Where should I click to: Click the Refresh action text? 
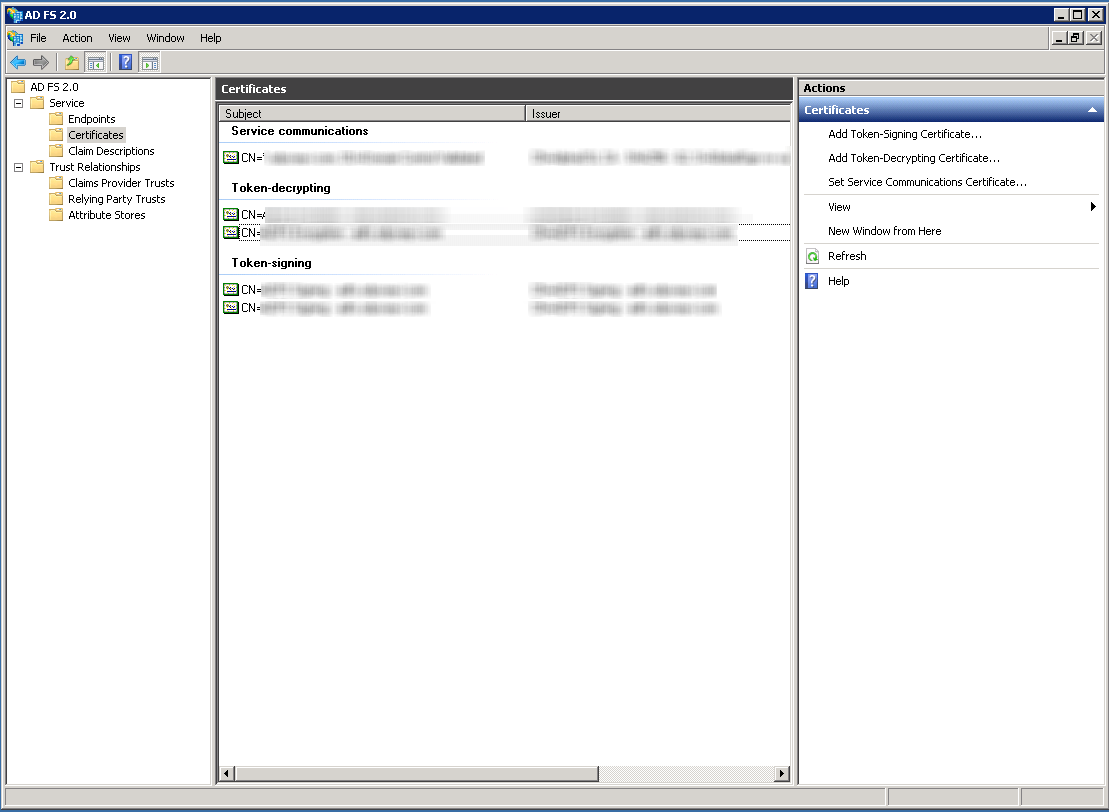click(x=847, y=256)
